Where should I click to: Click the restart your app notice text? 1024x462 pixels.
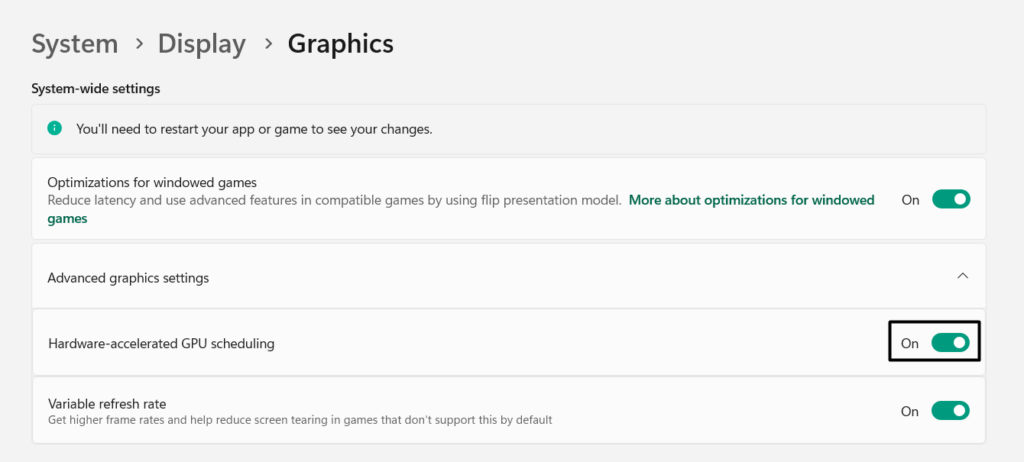tap(254, 129)
